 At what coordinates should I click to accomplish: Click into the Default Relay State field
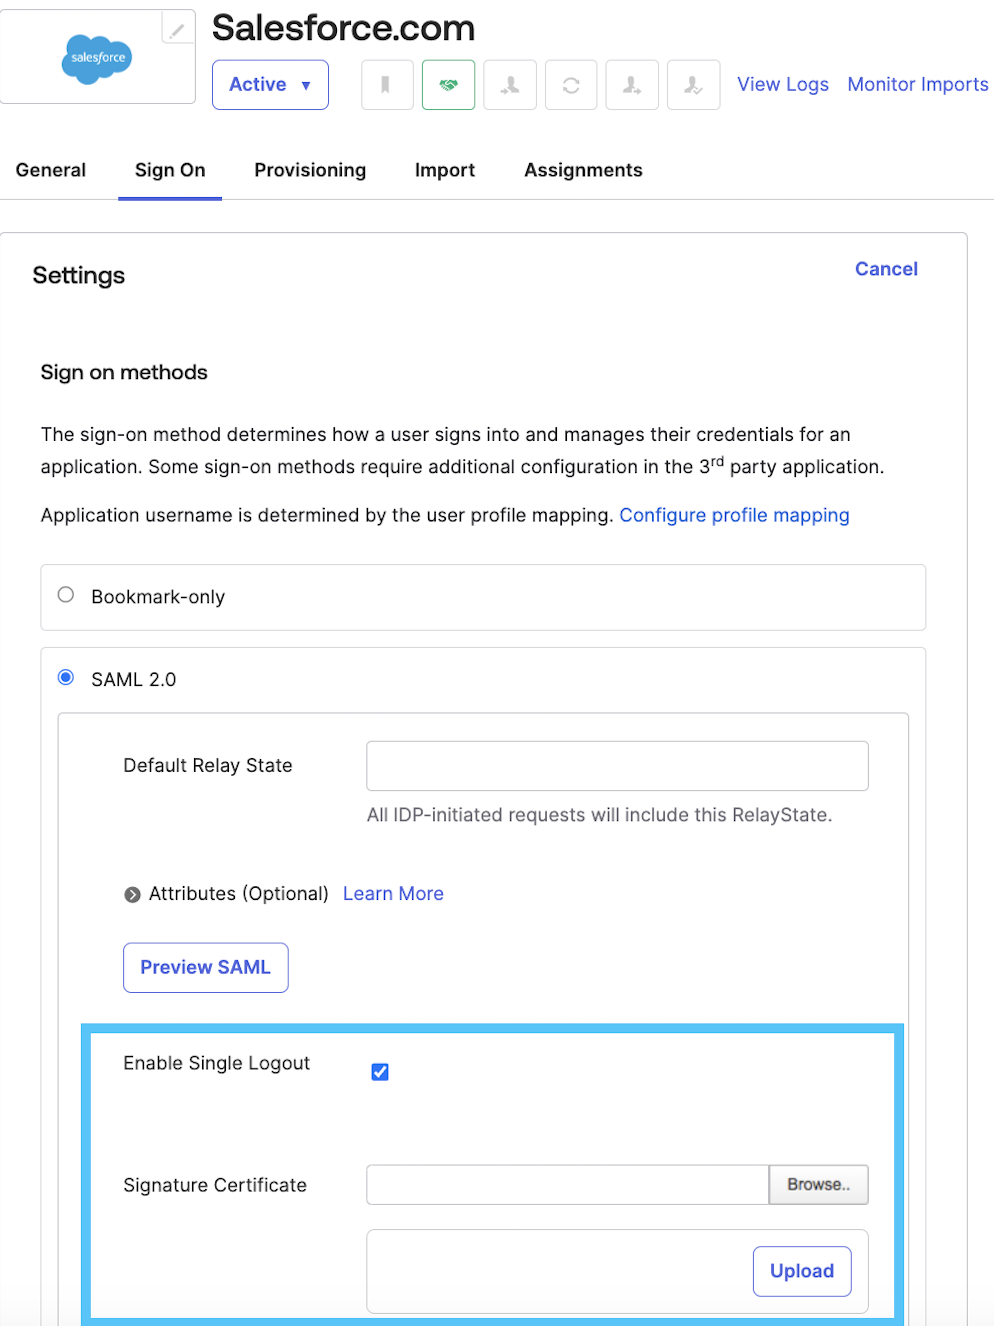[x=617, y=766]
